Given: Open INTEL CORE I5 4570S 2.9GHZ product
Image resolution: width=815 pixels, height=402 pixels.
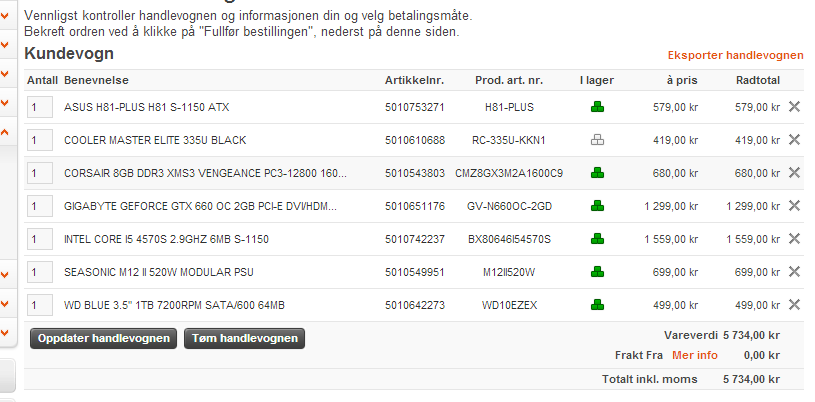Looking at the screenshot, I should (166, 239).
